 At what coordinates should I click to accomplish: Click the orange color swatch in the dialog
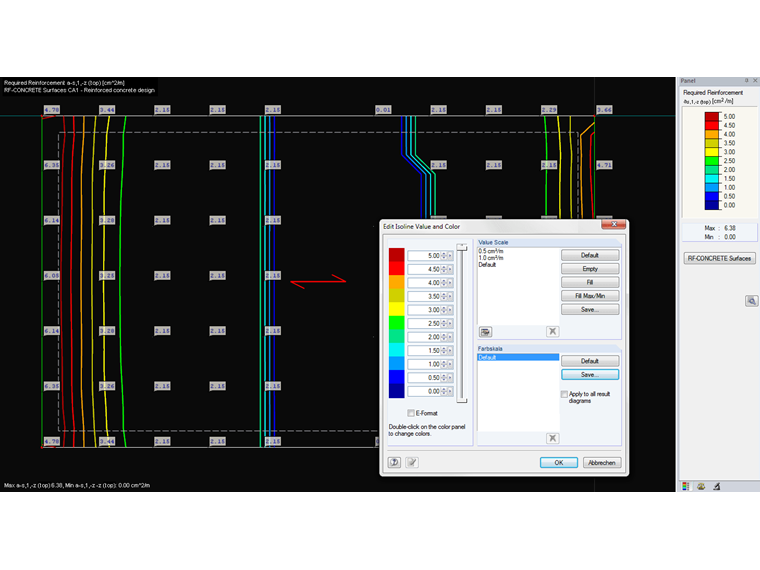(x=396, y=282)
